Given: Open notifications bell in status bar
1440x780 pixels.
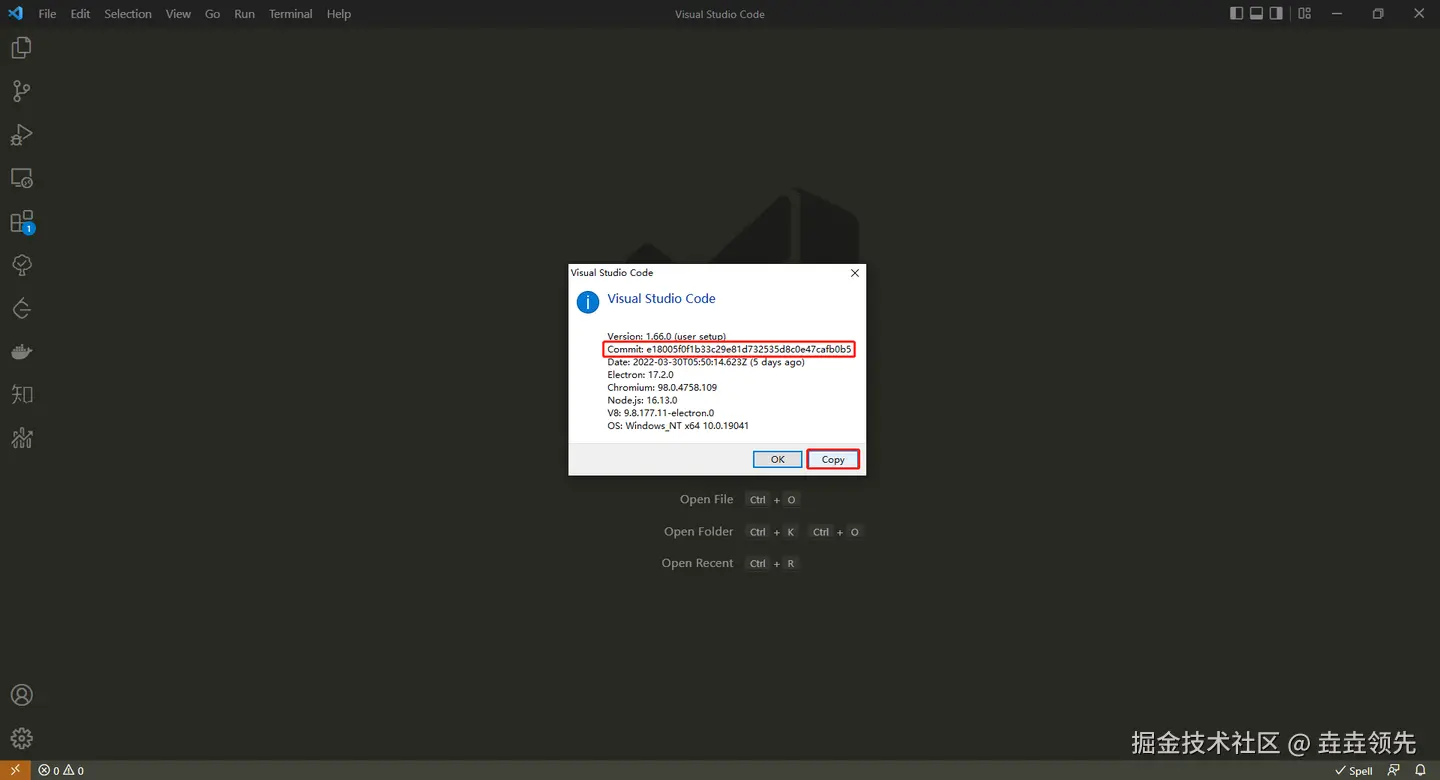Looking at the screenshot, I should coord(1420,770).
